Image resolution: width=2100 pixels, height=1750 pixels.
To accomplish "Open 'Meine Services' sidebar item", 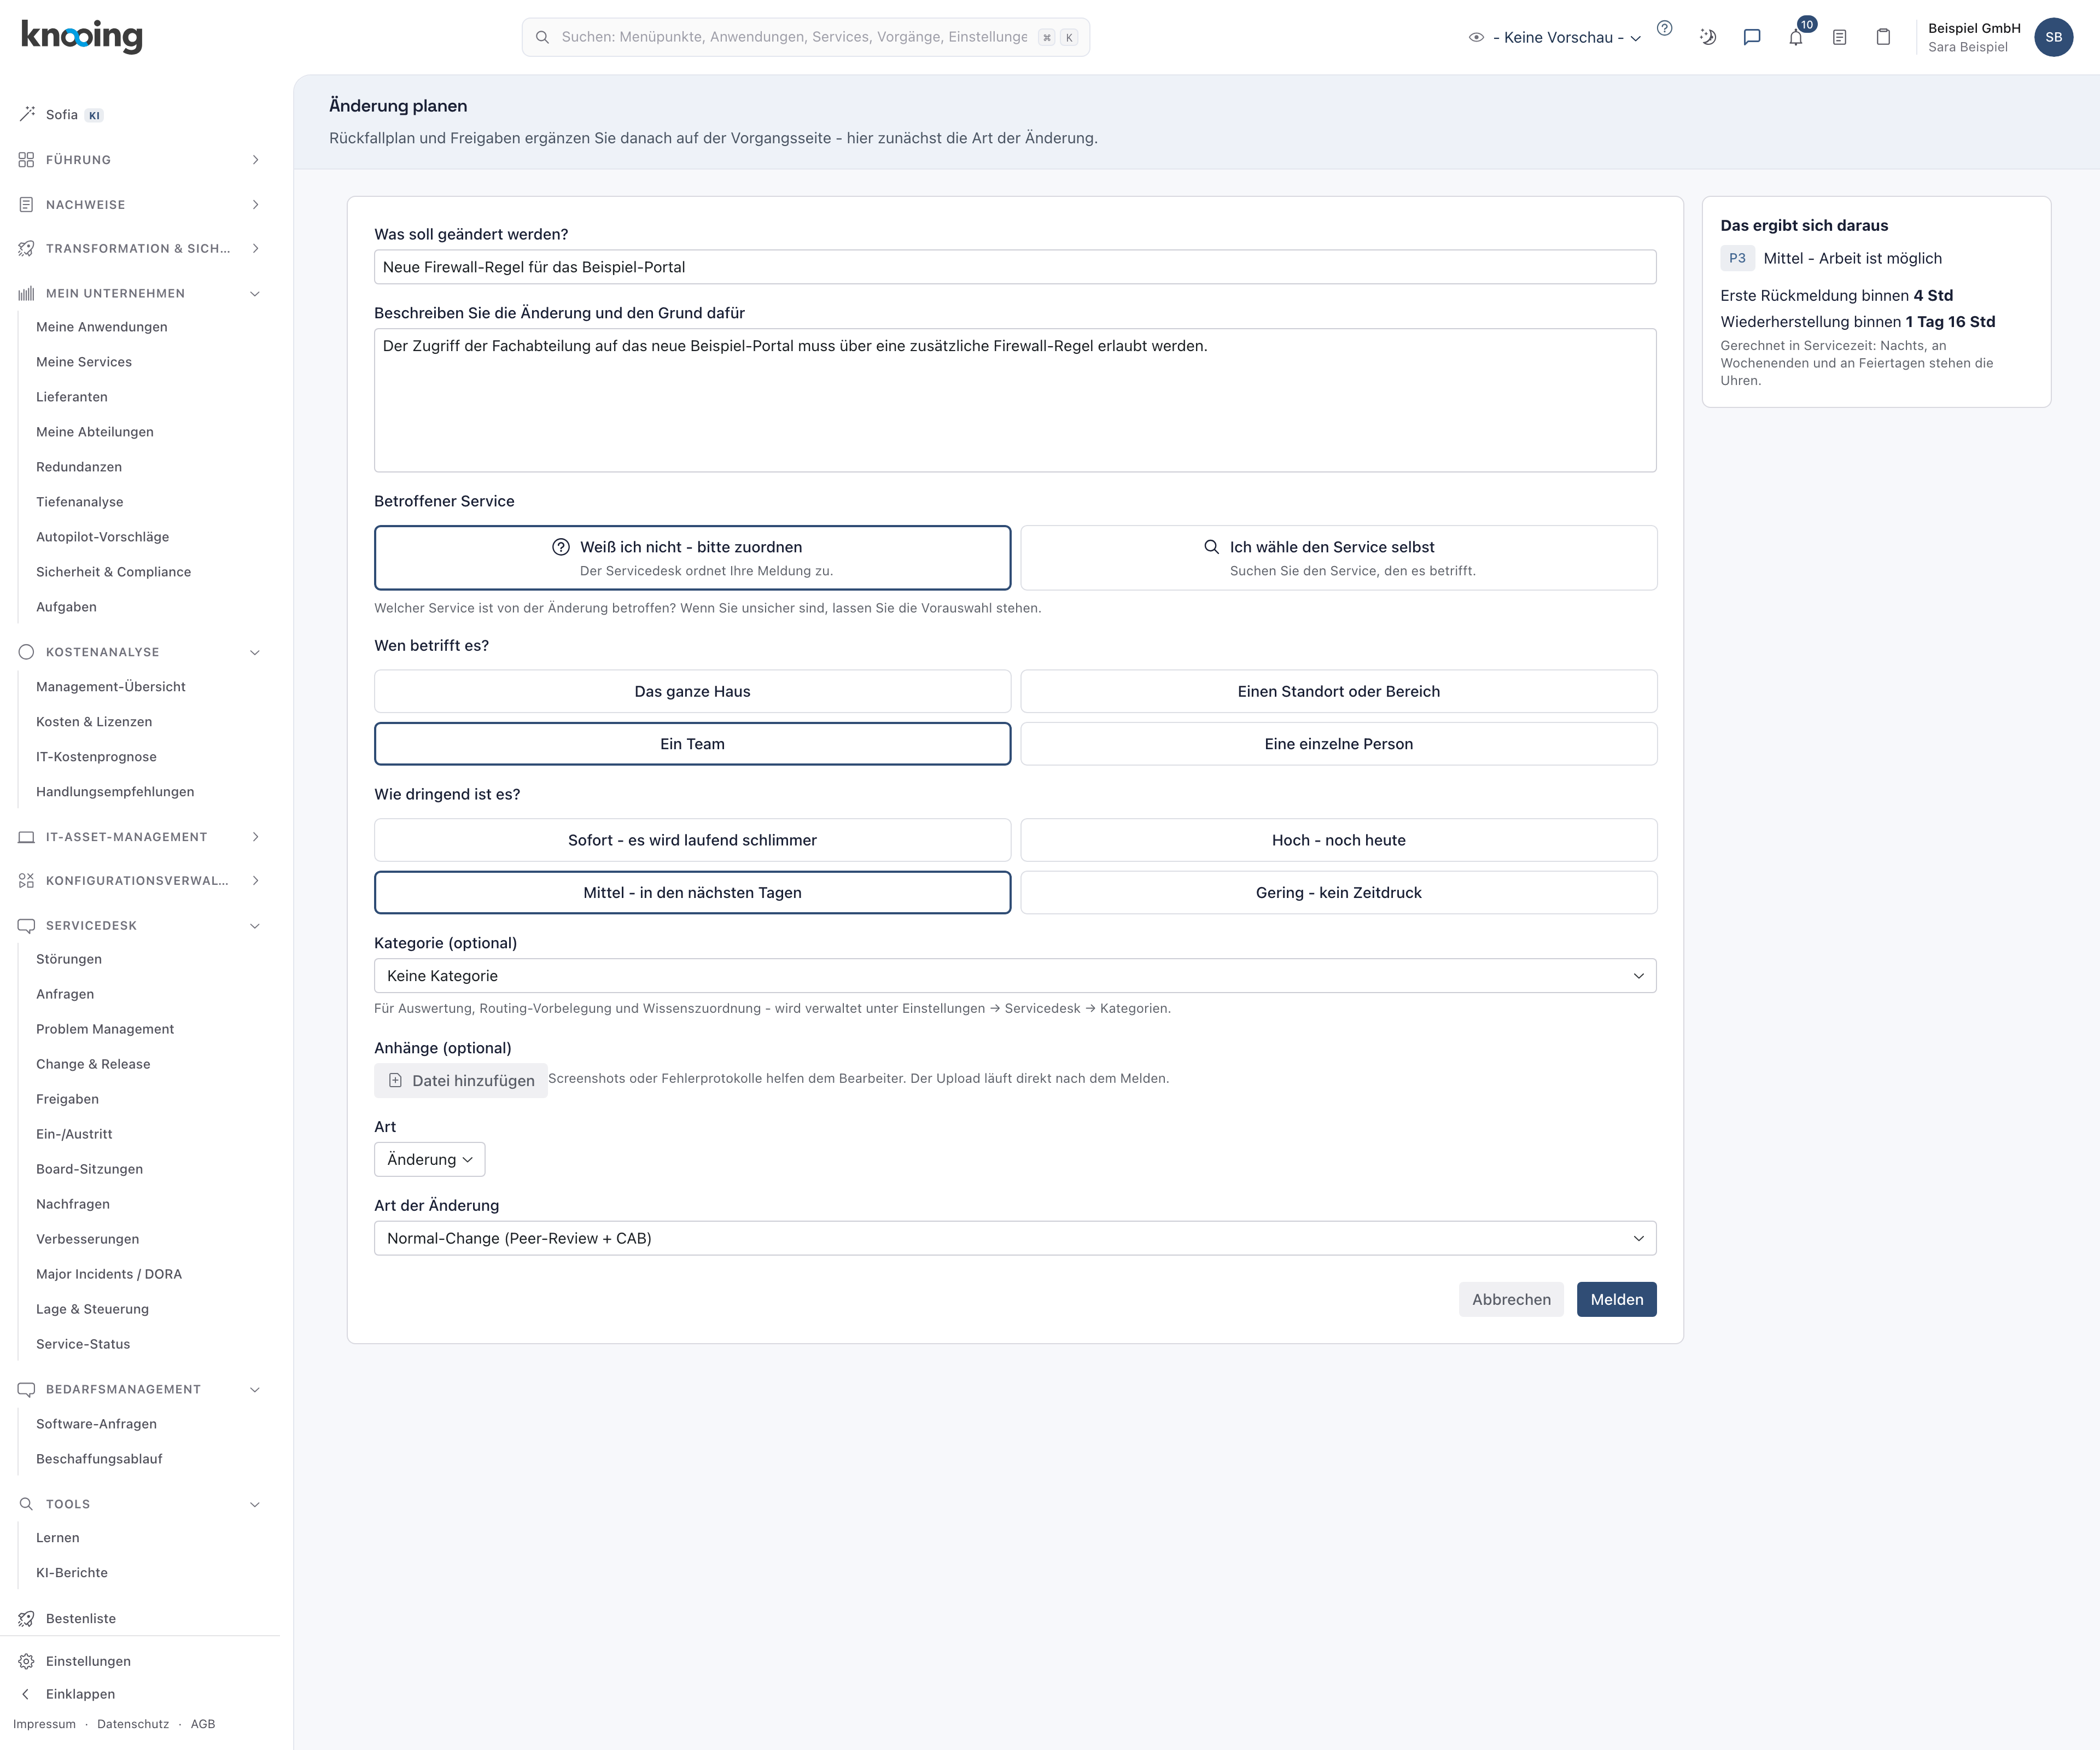I will tap(84, 362).
